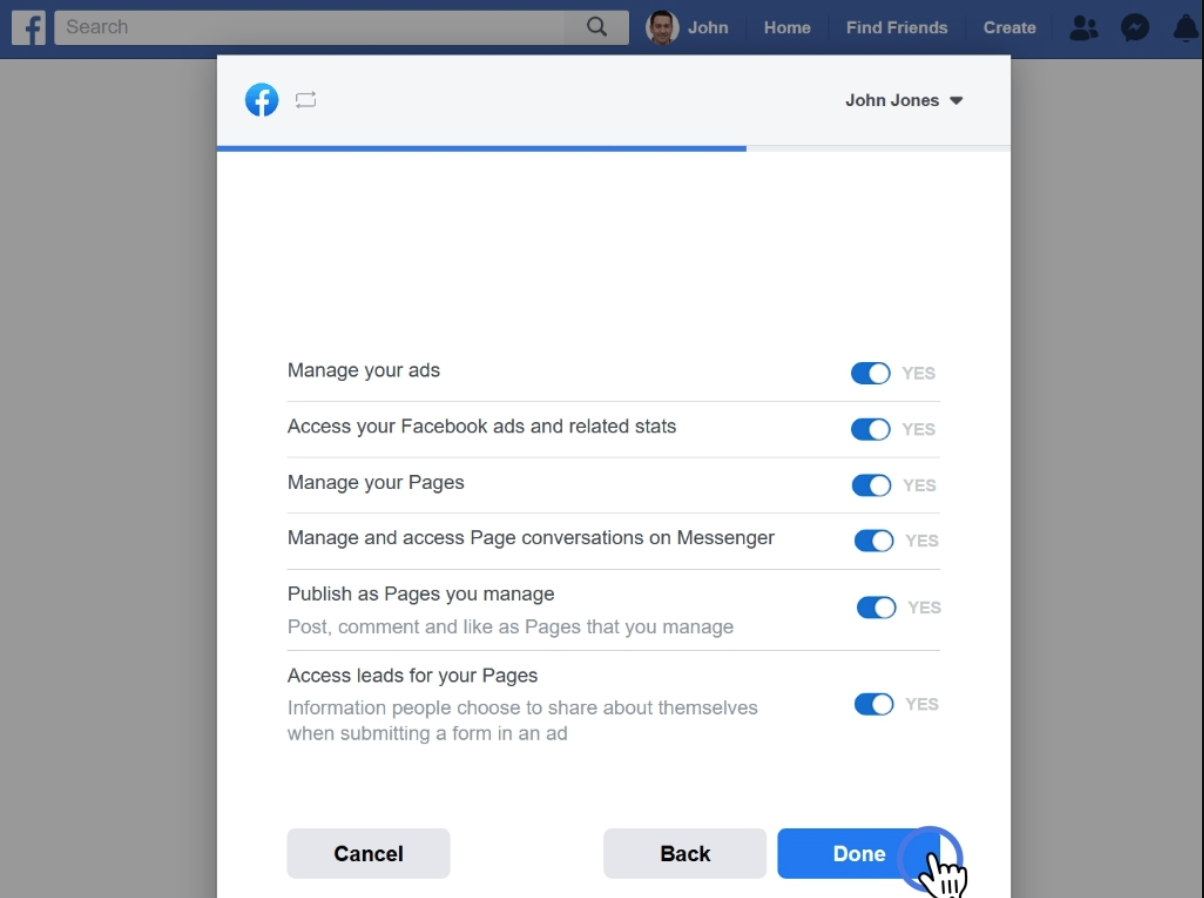Toggle Access leads for your Pages
1204x898 pixels.
[874, 704]
